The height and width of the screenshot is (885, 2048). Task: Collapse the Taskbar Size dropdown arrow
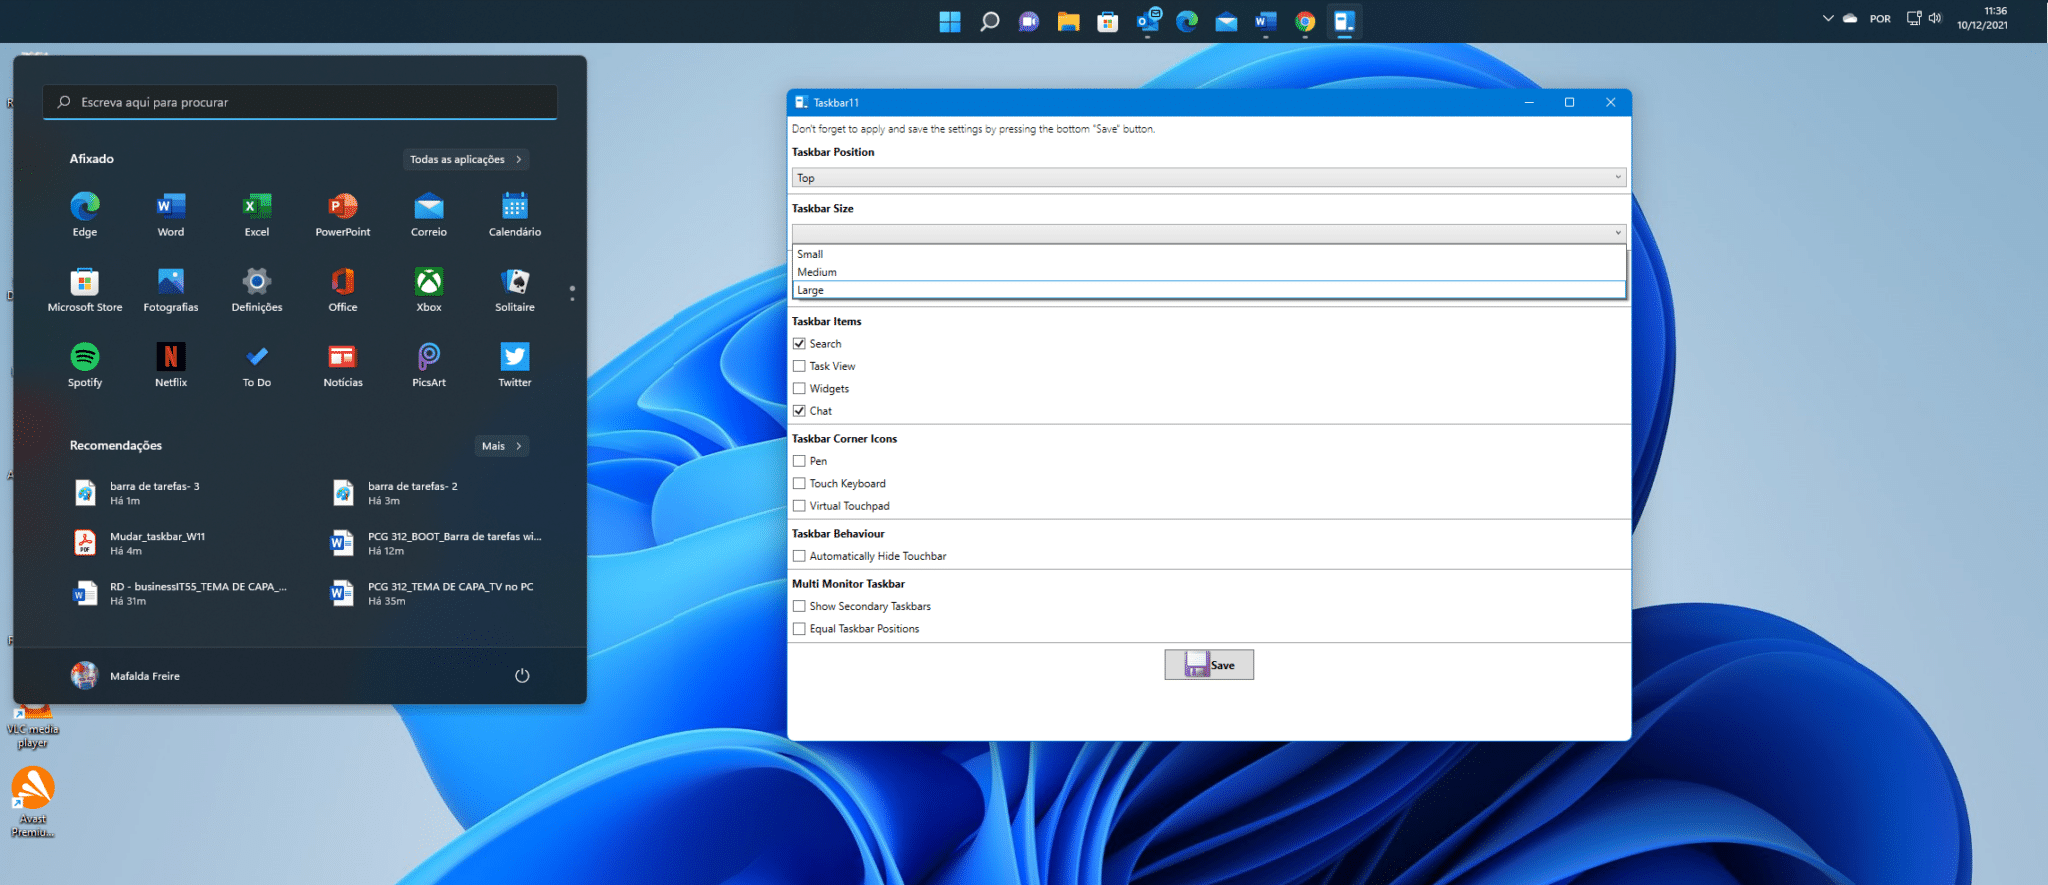[x=1617, y=233]
